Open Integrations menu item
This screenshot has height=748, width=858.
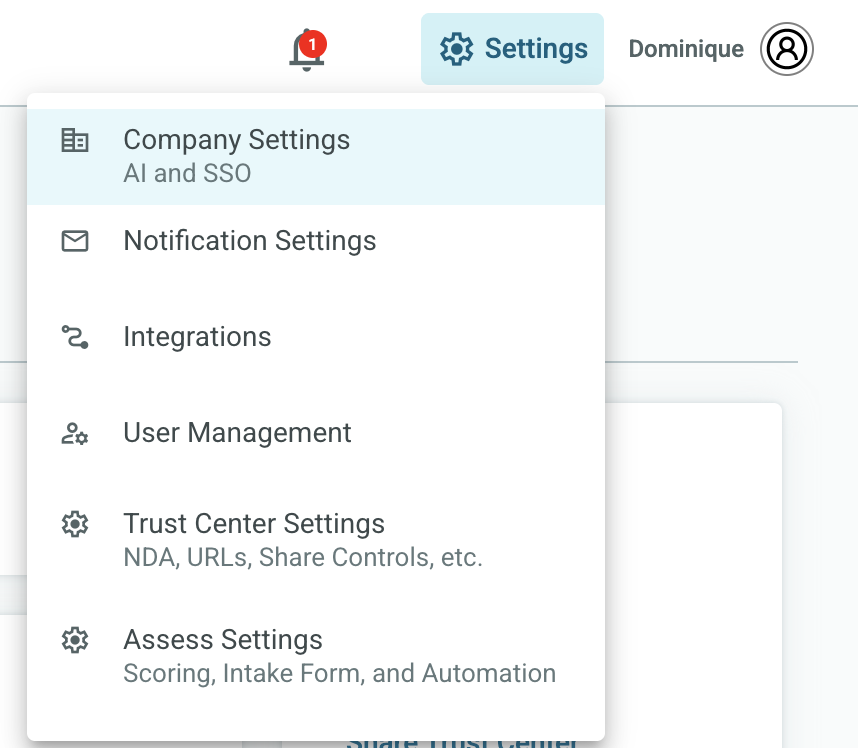pos(316,337)
